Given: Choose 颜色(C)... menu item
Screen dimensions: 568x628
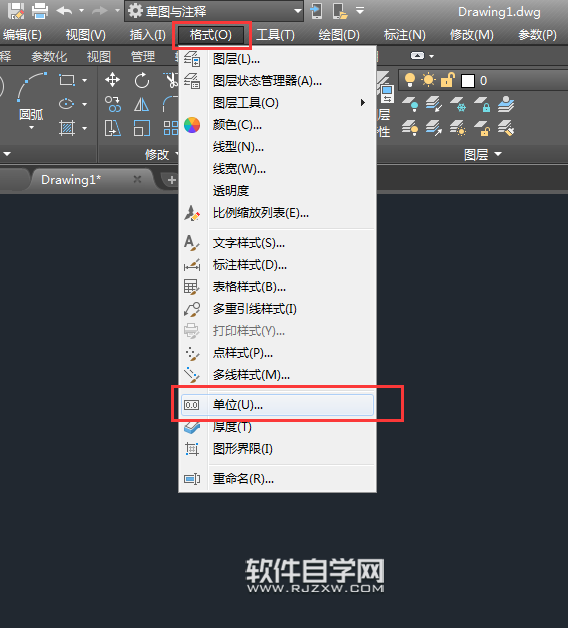Looking at the screenshot, I should click(x=277, y=125).
